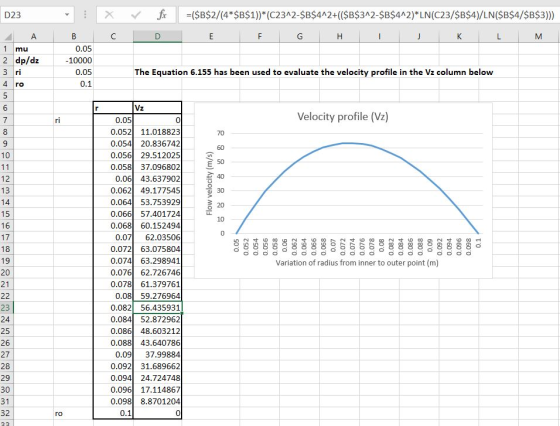This screenshot has height=426, width=560.
Task: Select column D header
Action: 158,36
